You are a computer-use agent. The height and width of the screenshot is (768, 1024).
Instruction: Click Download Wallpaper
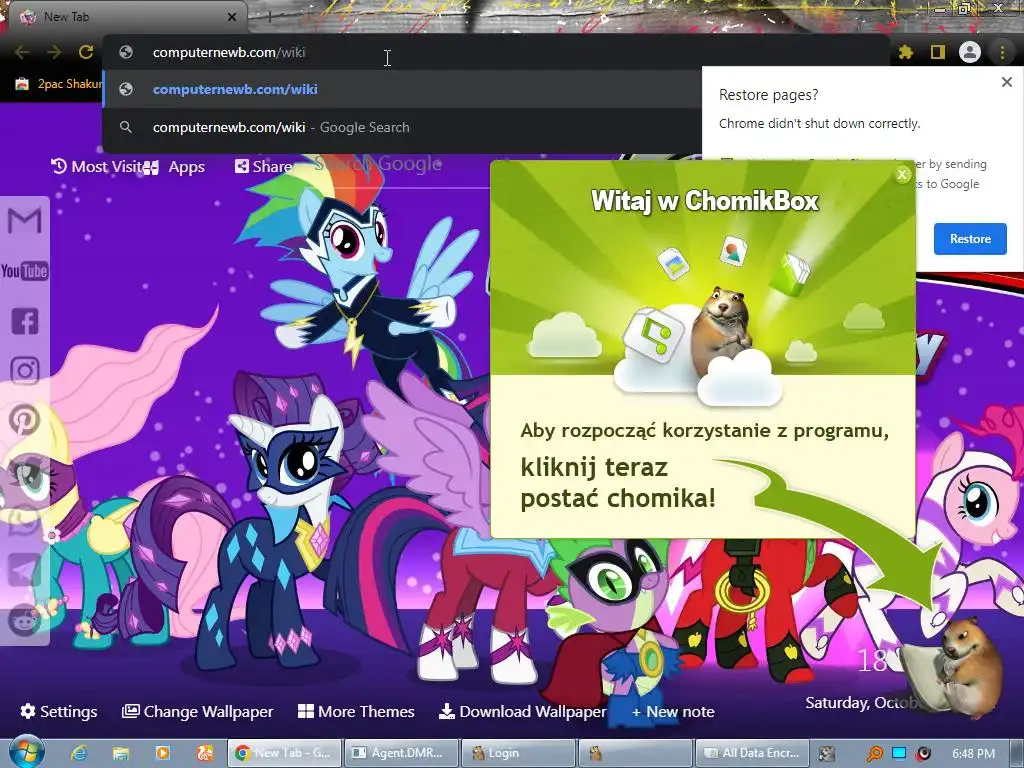[522, 711]
